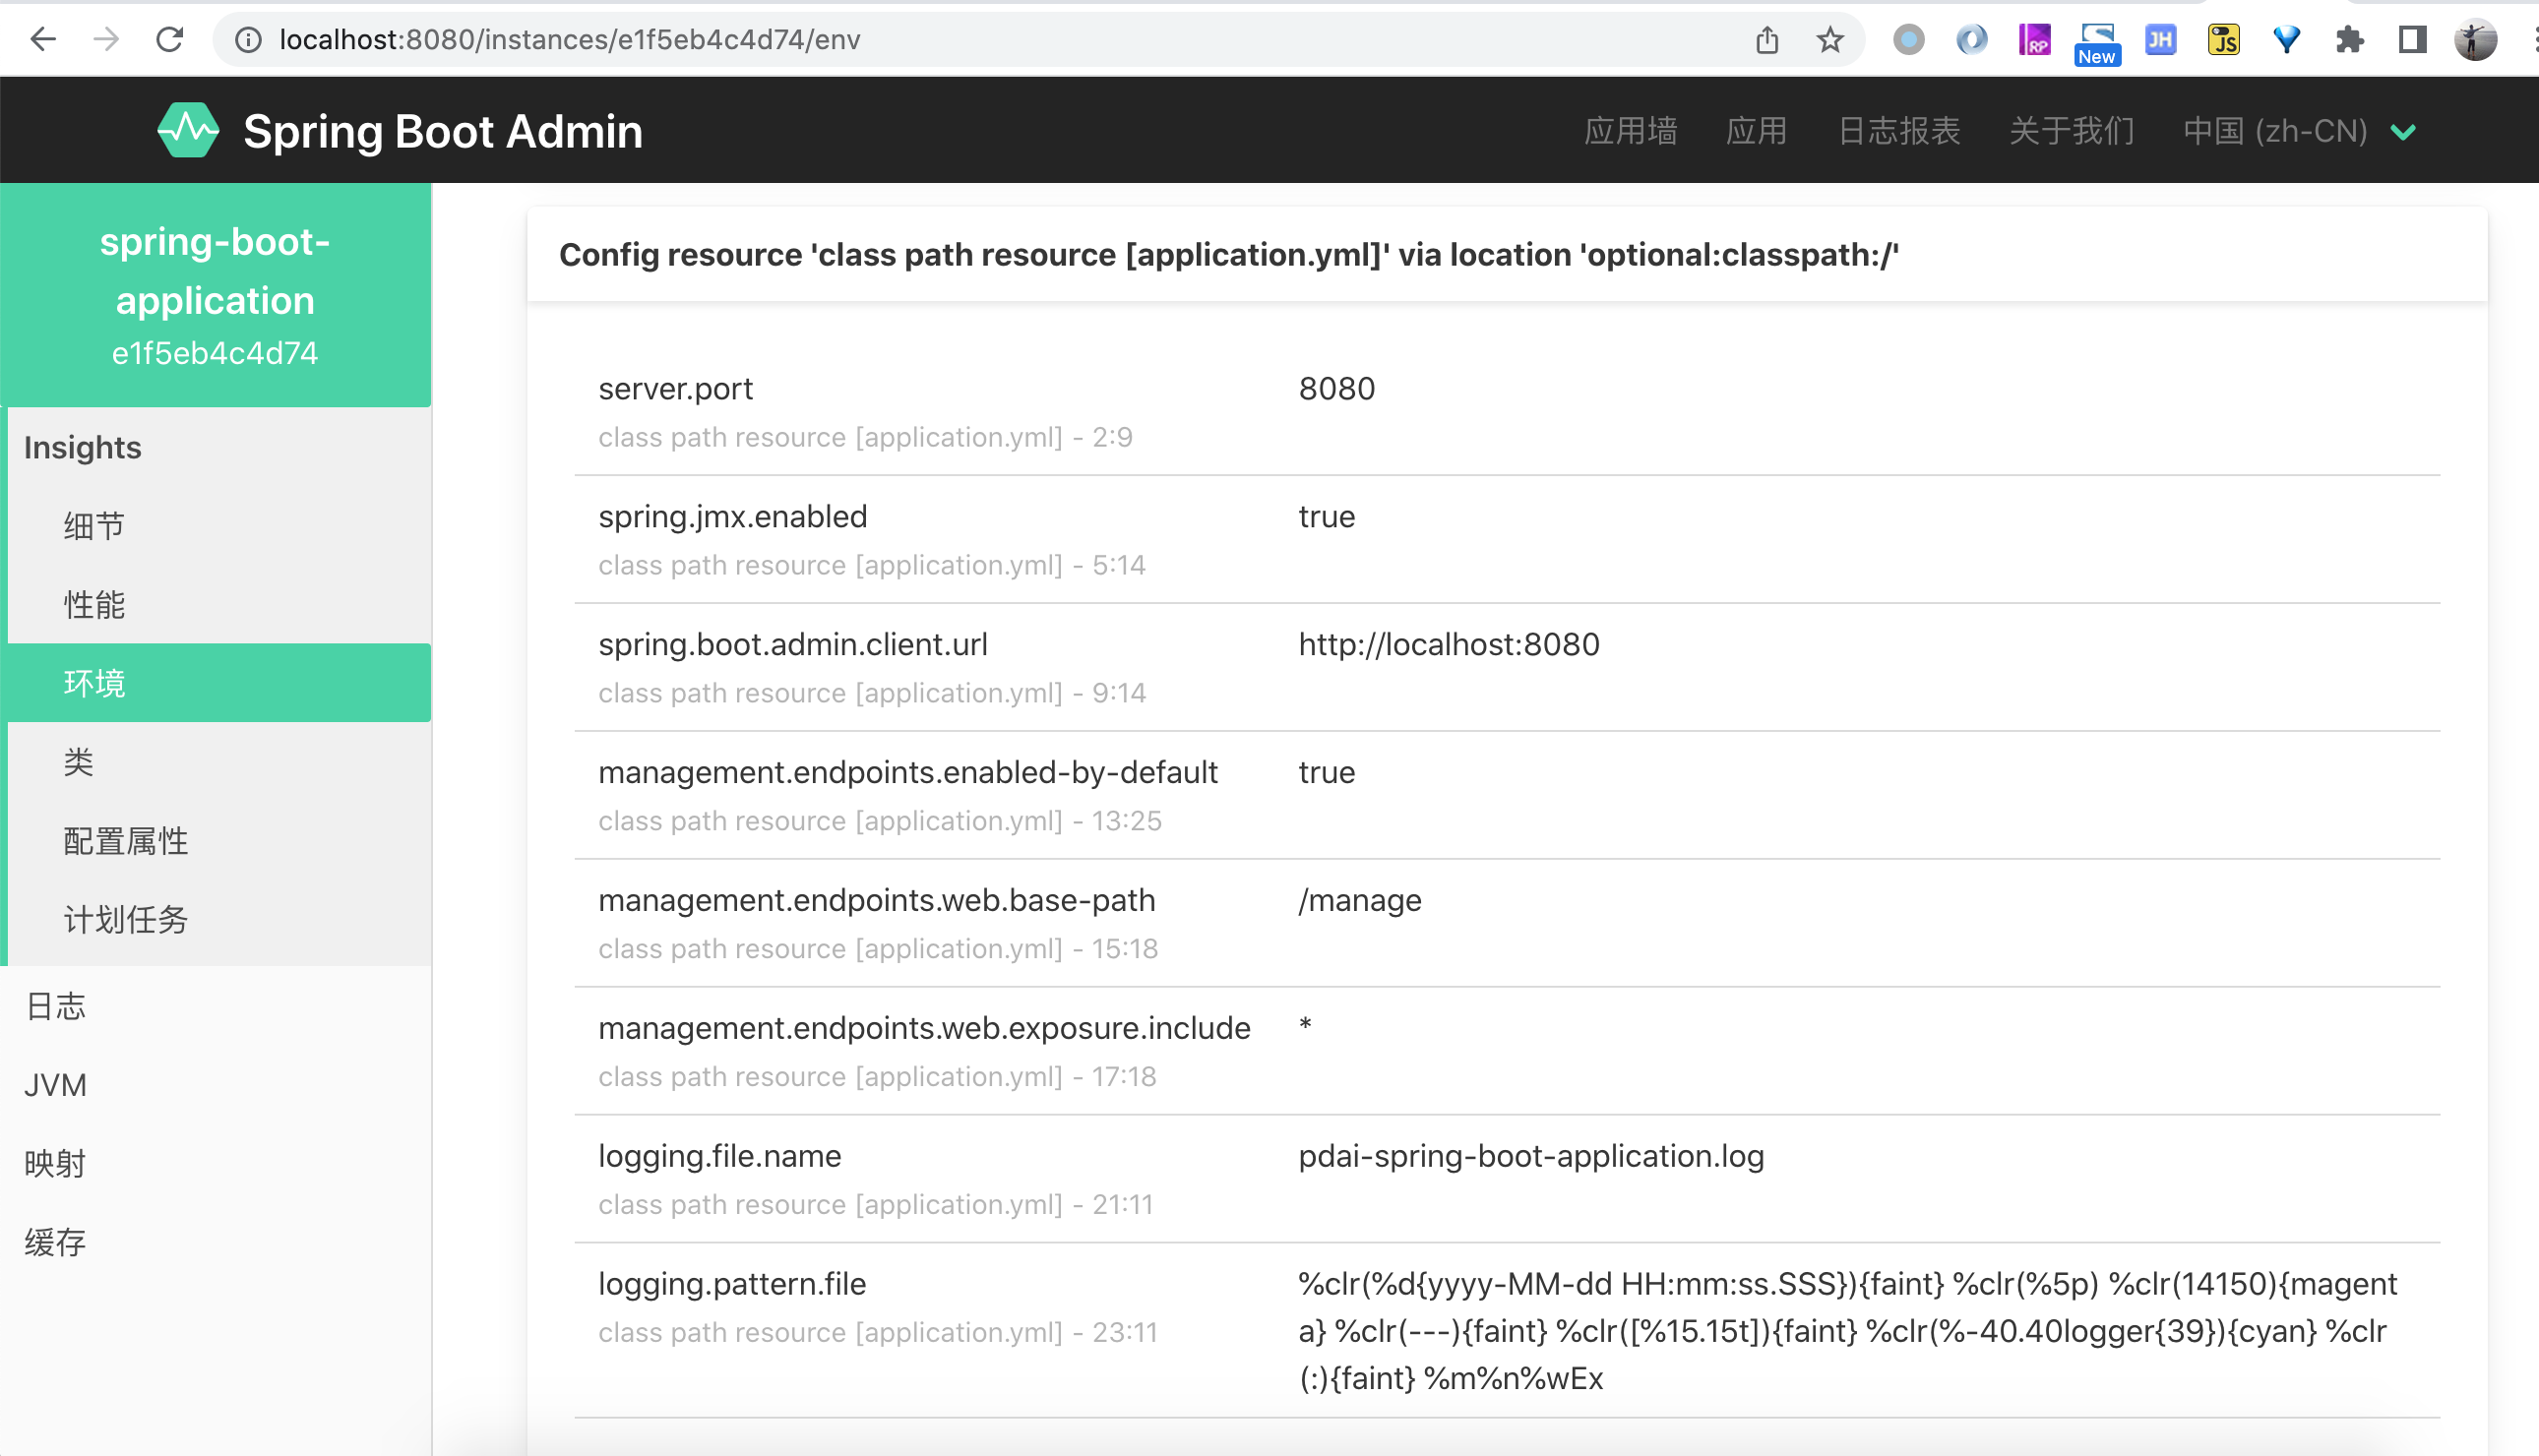The height and width of the screenshot is (1456, 2539).
Task: Click the logging.pattern.file property
Action: pyautogui.click(x=732, y=1285)
